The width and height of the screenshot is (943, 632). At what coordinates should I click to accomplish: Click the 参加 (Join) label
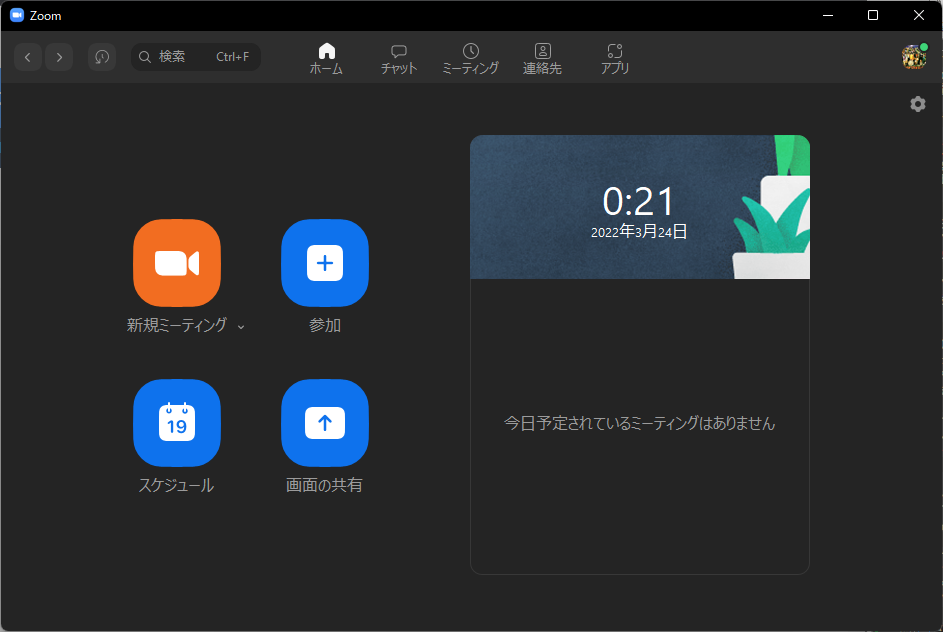coord(325,325)
